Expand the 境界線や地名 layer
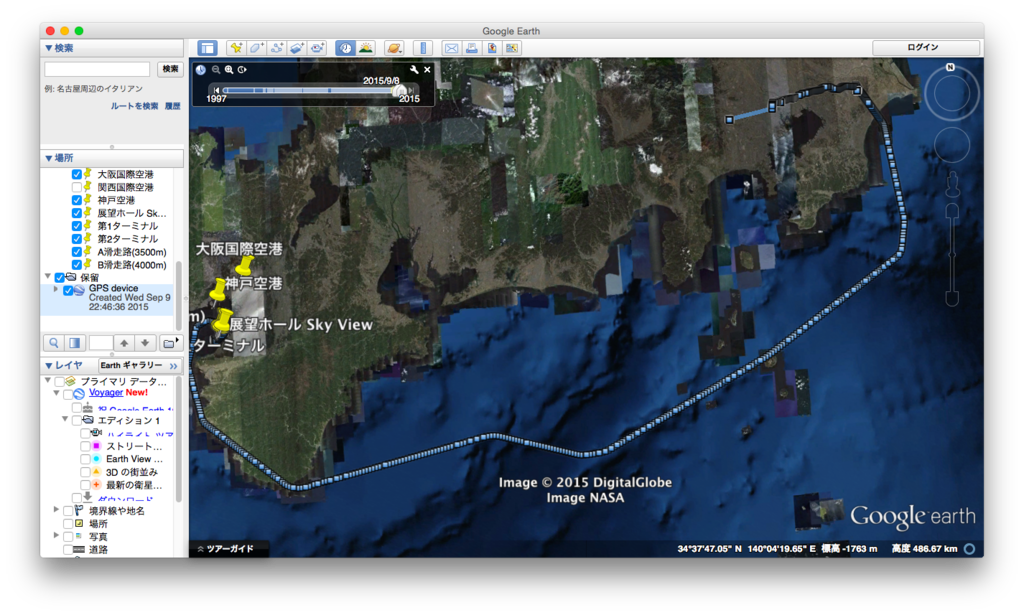 click(56, 510)
